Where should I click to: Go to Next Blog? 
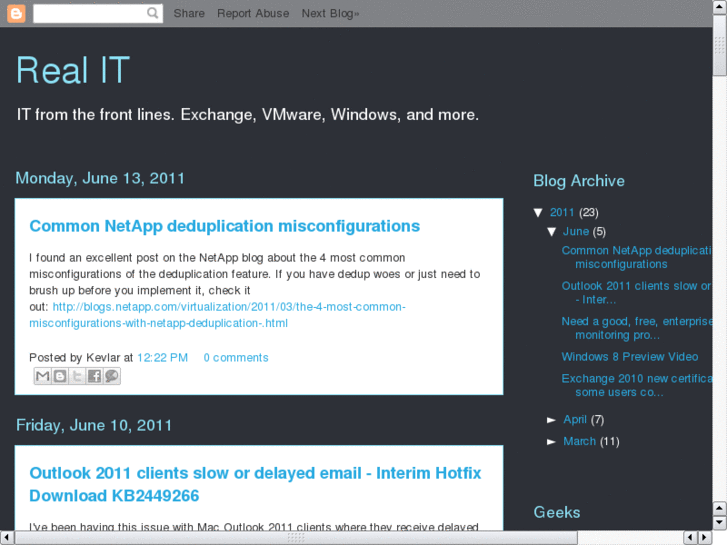click(x=330, y=13)
